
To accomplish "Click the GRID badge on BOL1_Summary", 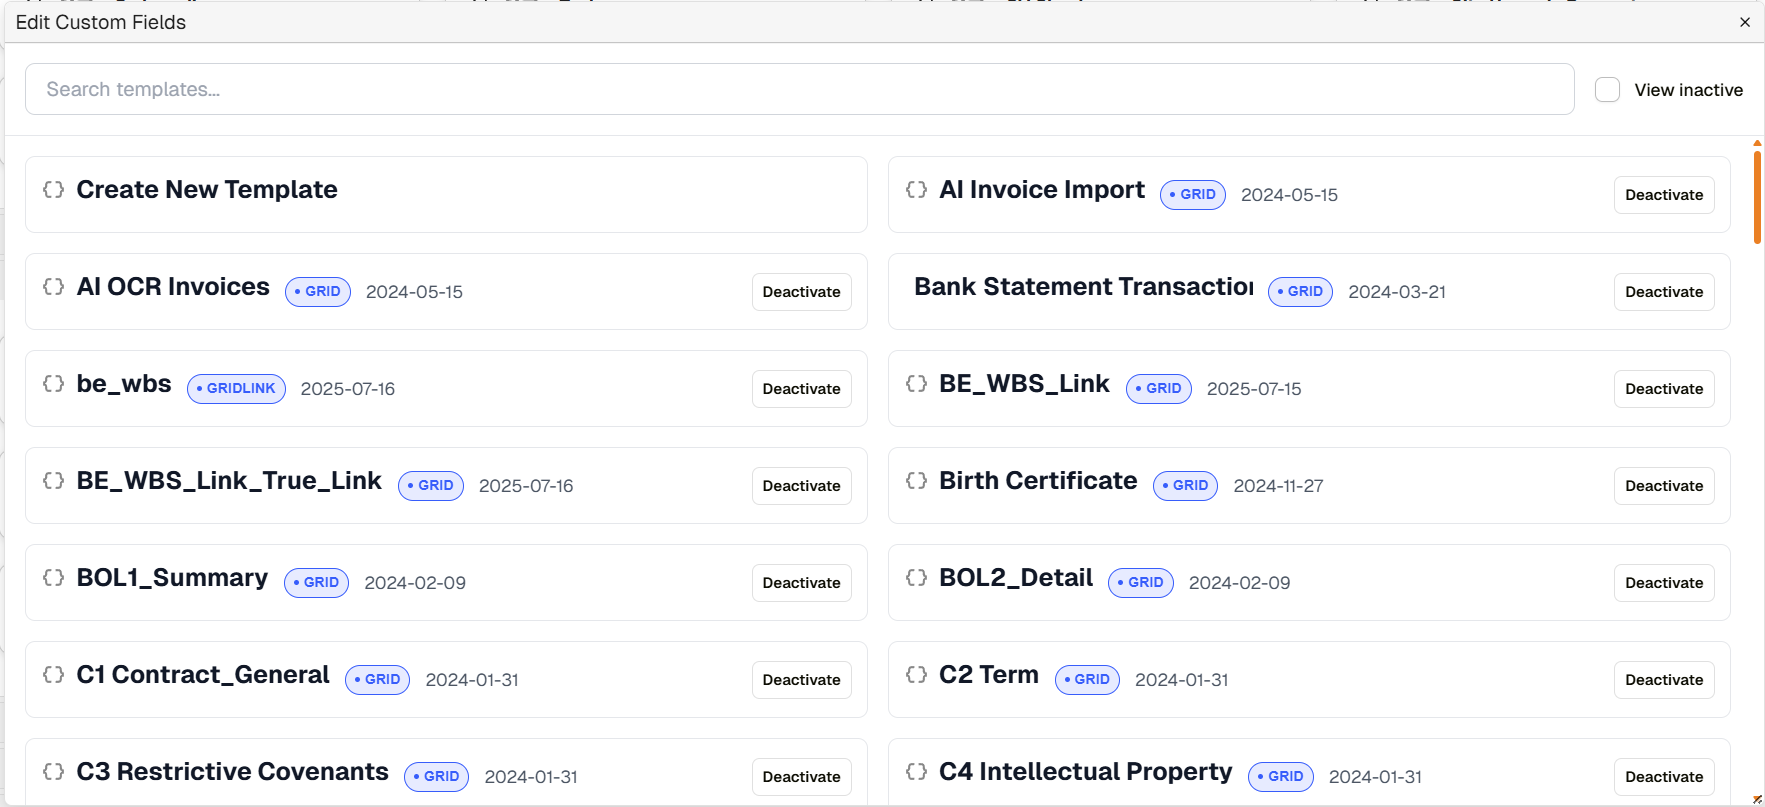I will (x=316, y=582).
